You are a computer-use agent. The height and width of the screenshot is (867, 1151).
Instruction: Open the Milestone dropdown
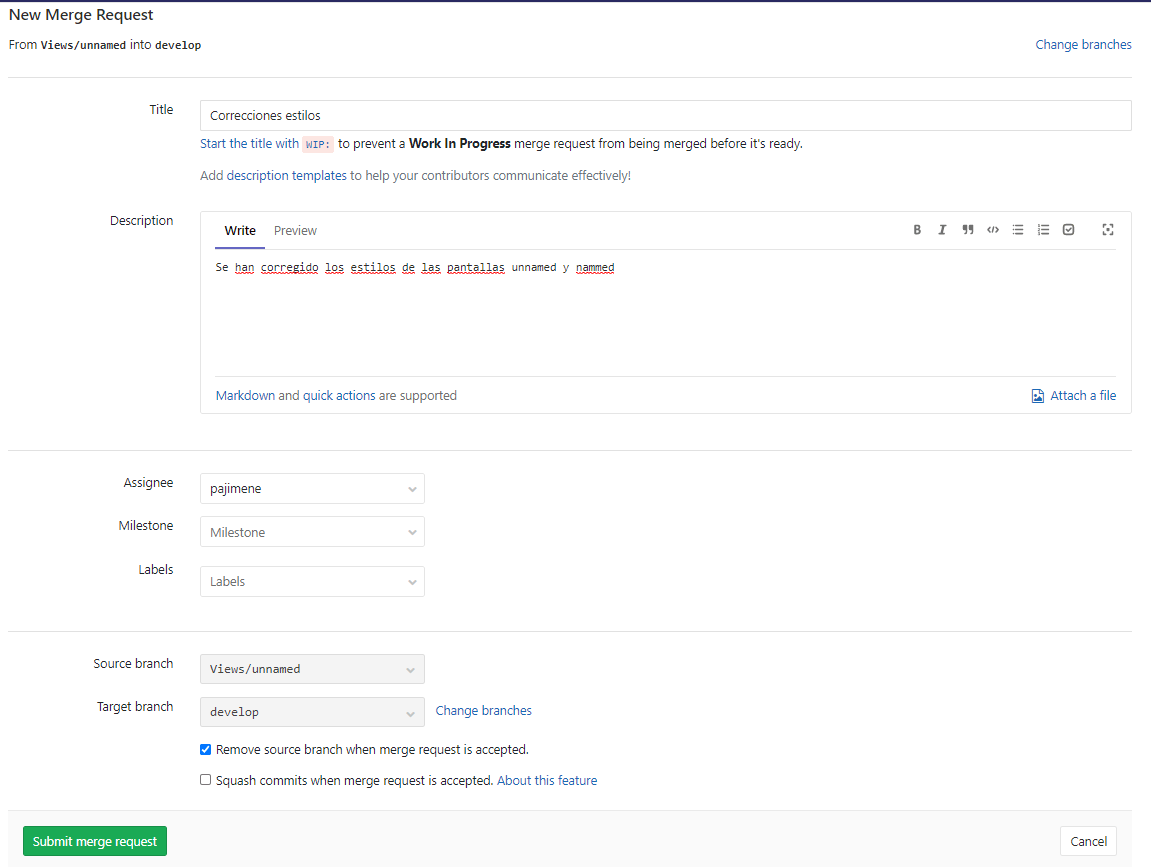tap(312, 531)
